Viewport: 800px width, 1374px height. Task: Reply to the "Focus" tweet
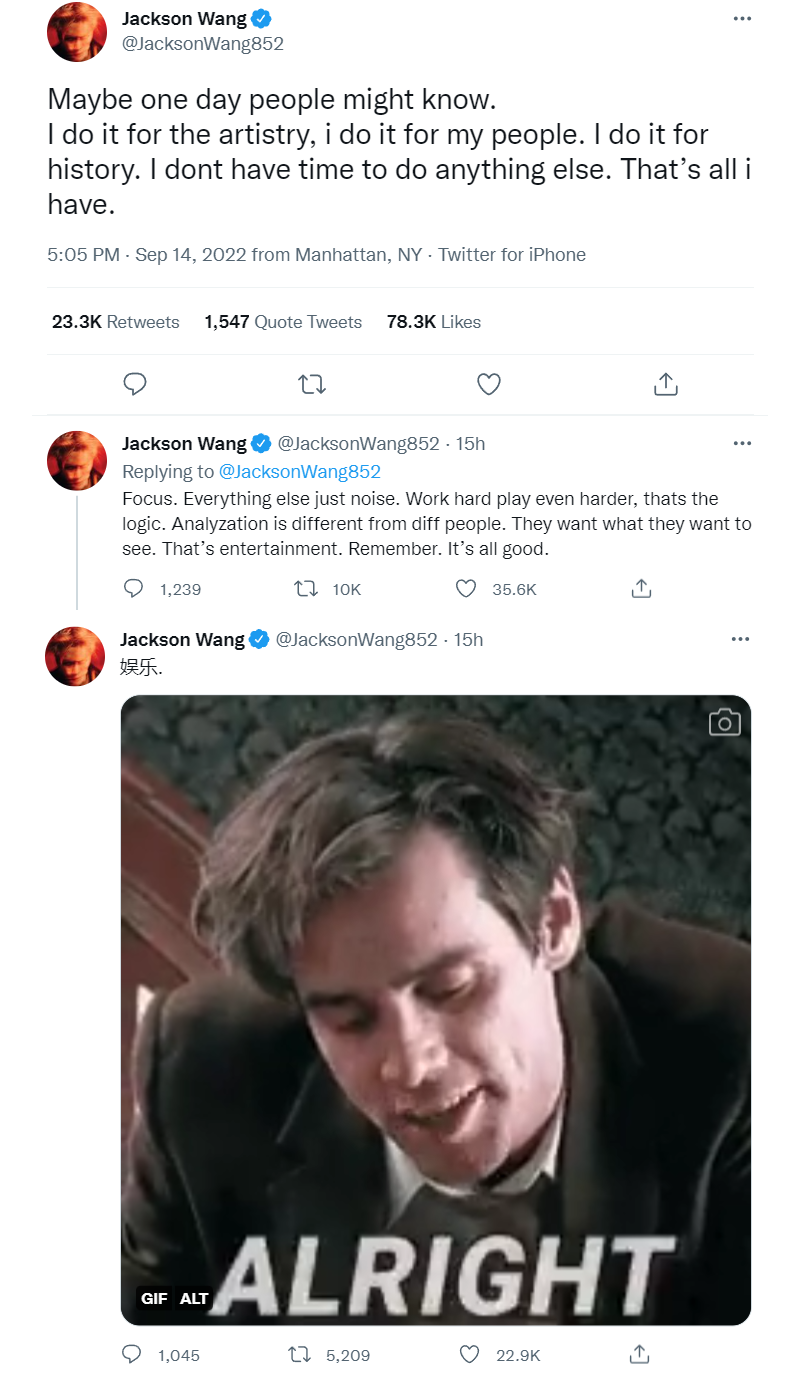134,589
